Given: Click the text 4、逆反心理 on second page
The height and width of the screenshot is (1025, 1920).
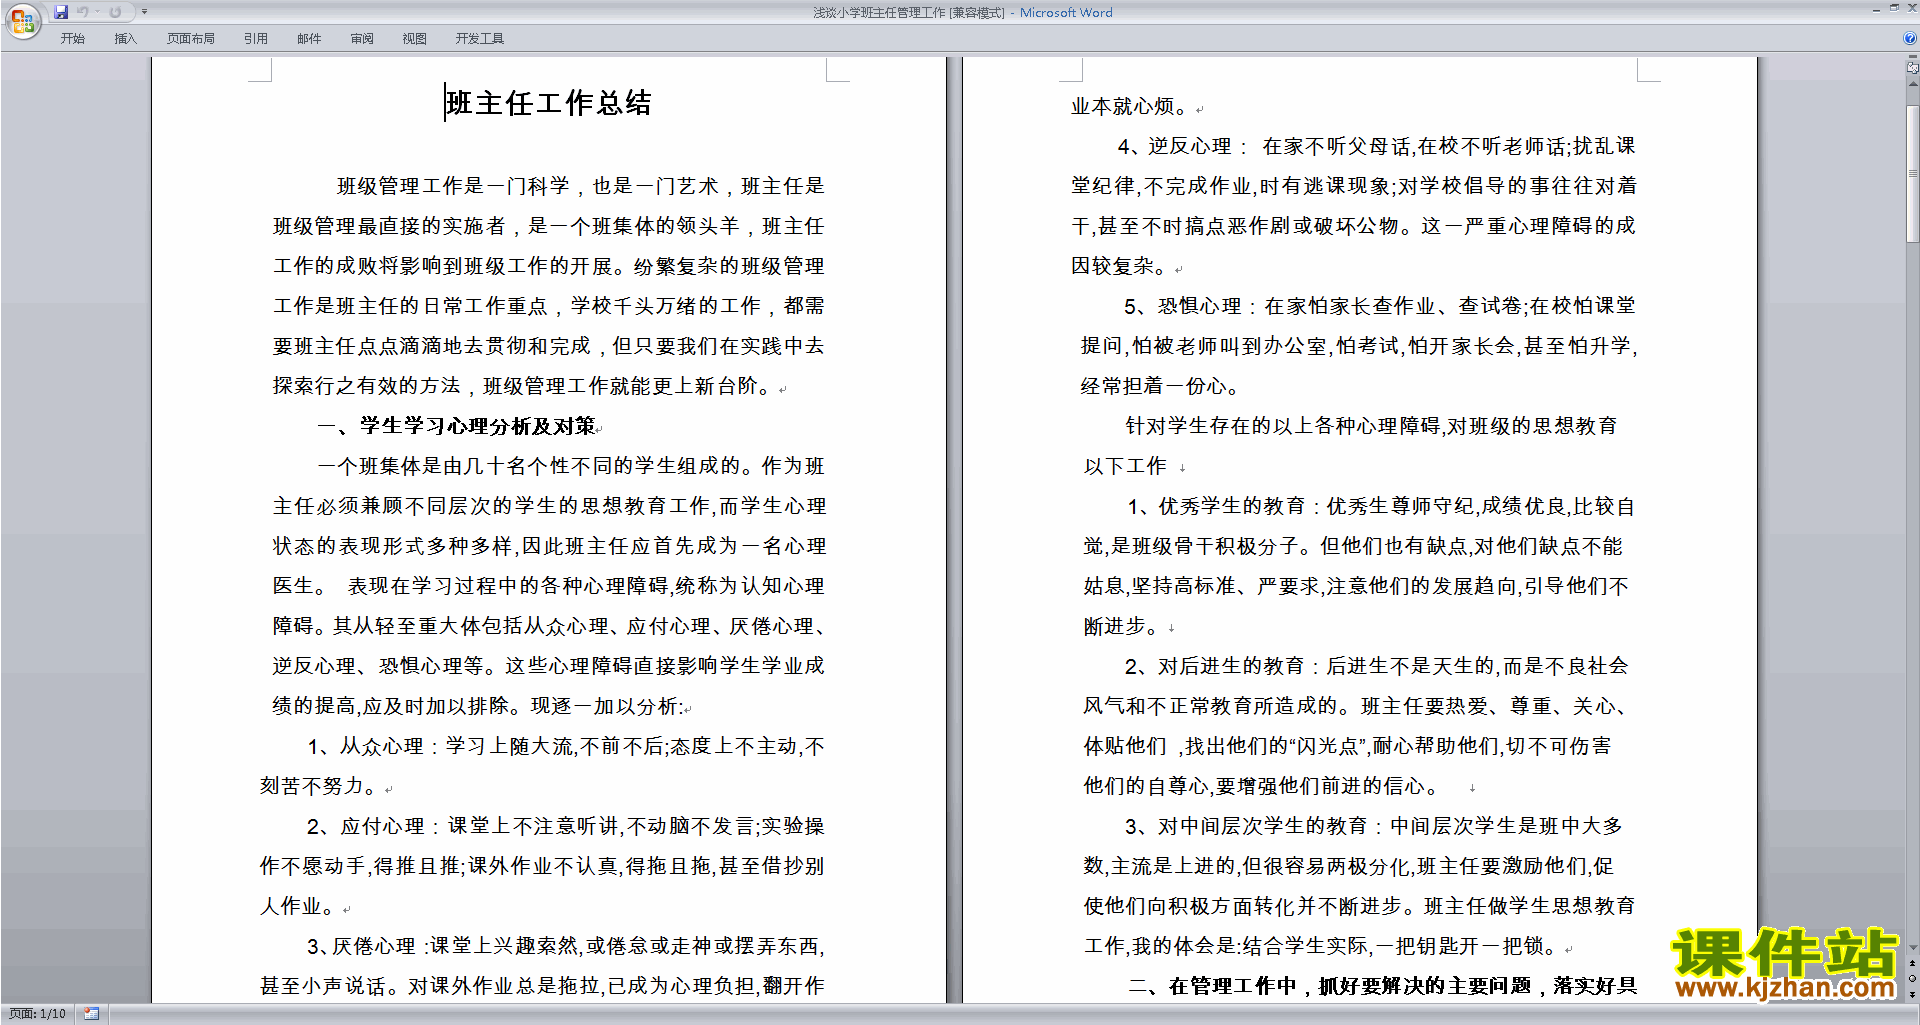Looking at the screenshot, I should [1175, 146].
